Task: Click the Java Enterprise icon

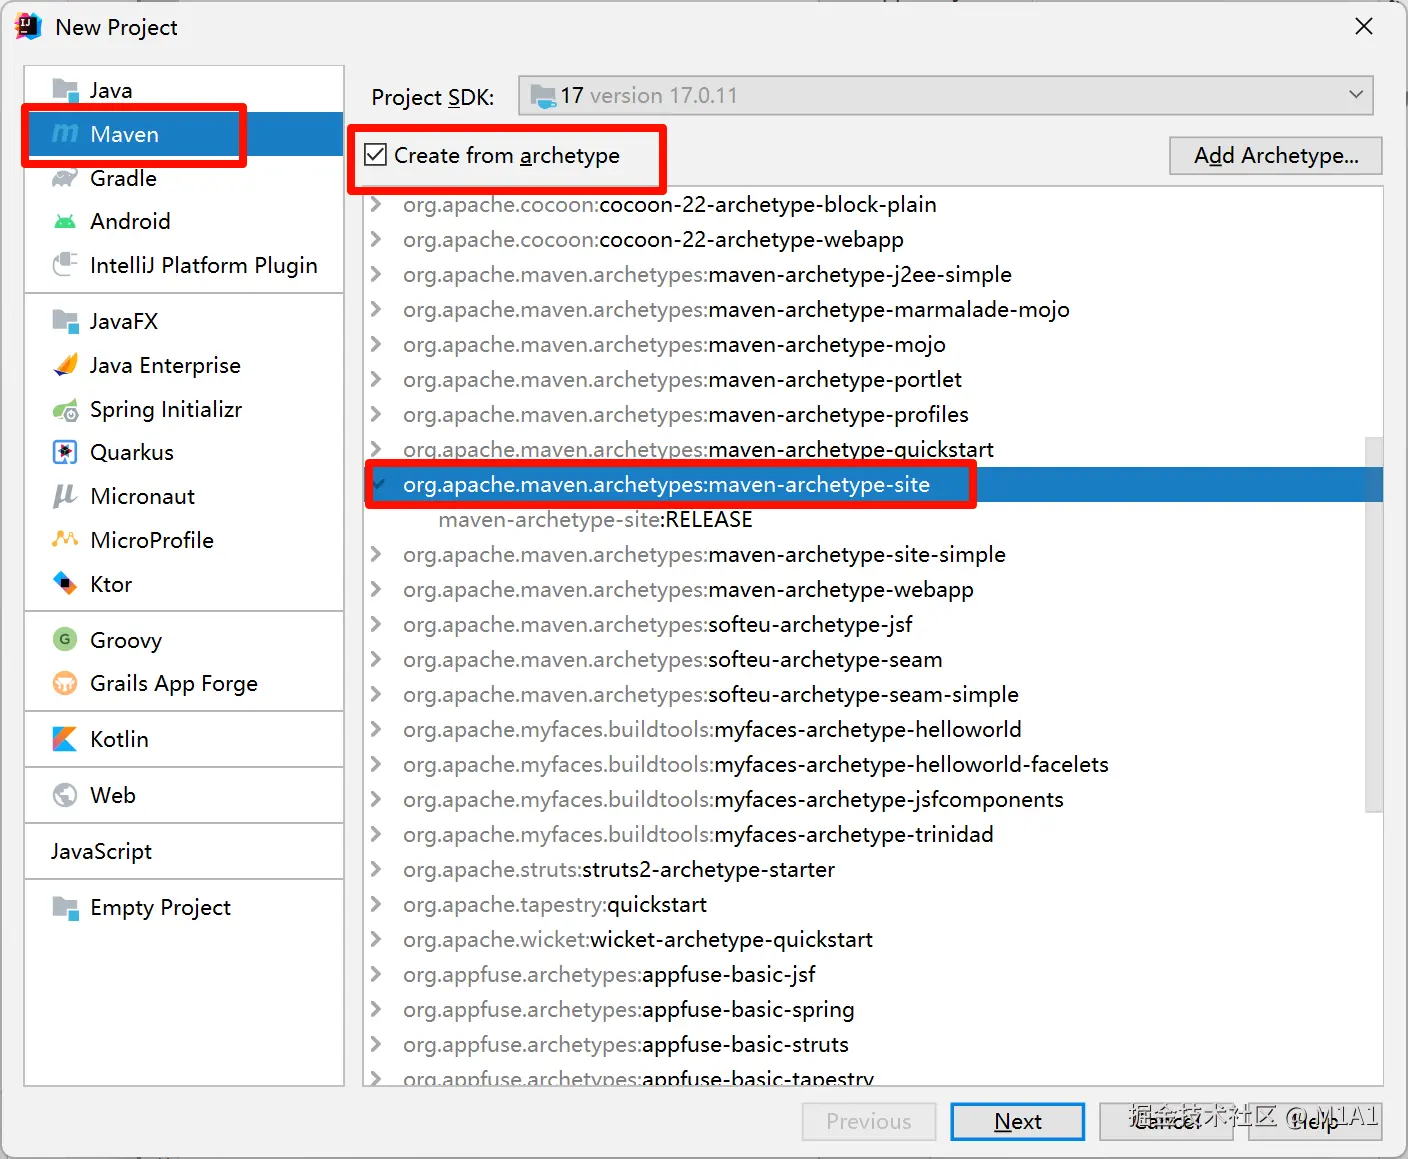Action: (x=65, y=365)
